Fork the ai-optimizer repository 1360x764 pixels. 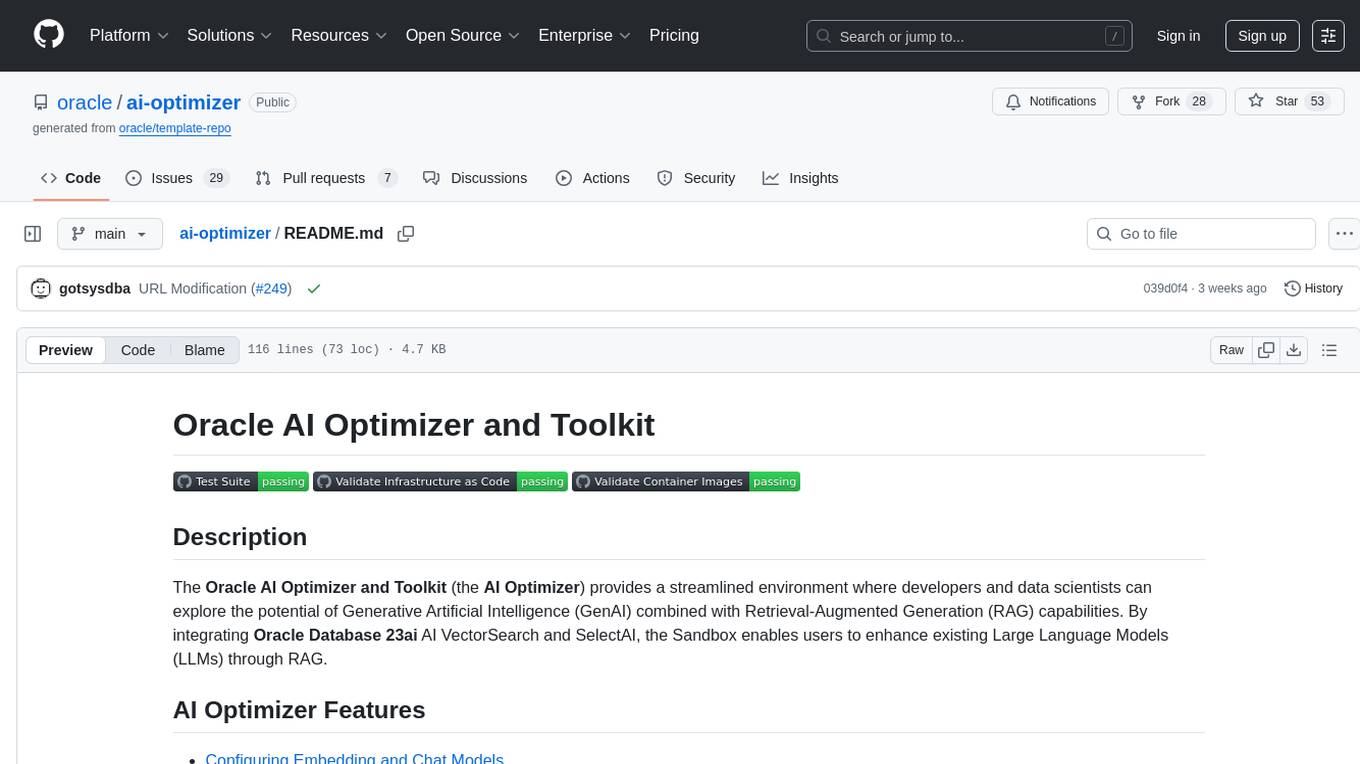click(x=1172, y=101)
